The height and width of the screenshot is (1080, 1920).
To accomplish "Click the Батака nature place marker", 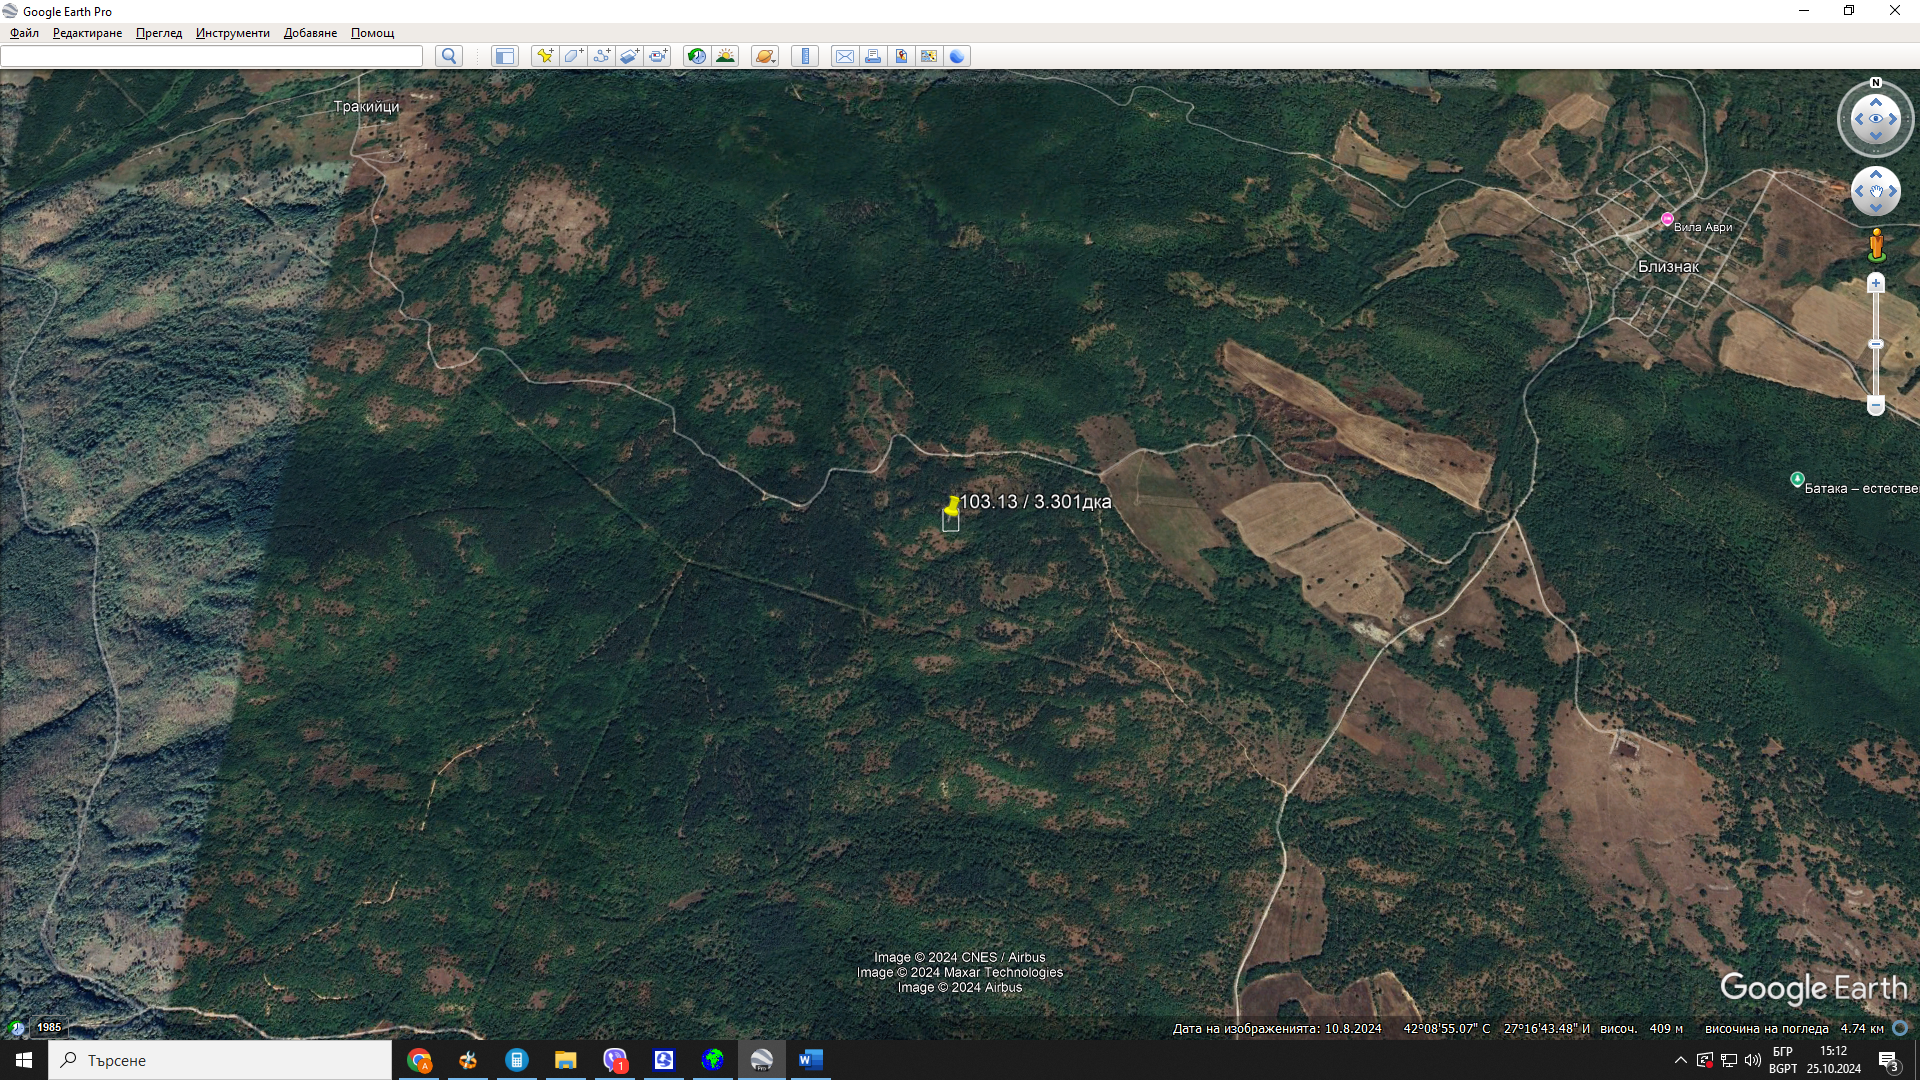I will (x=1797, y=480).
